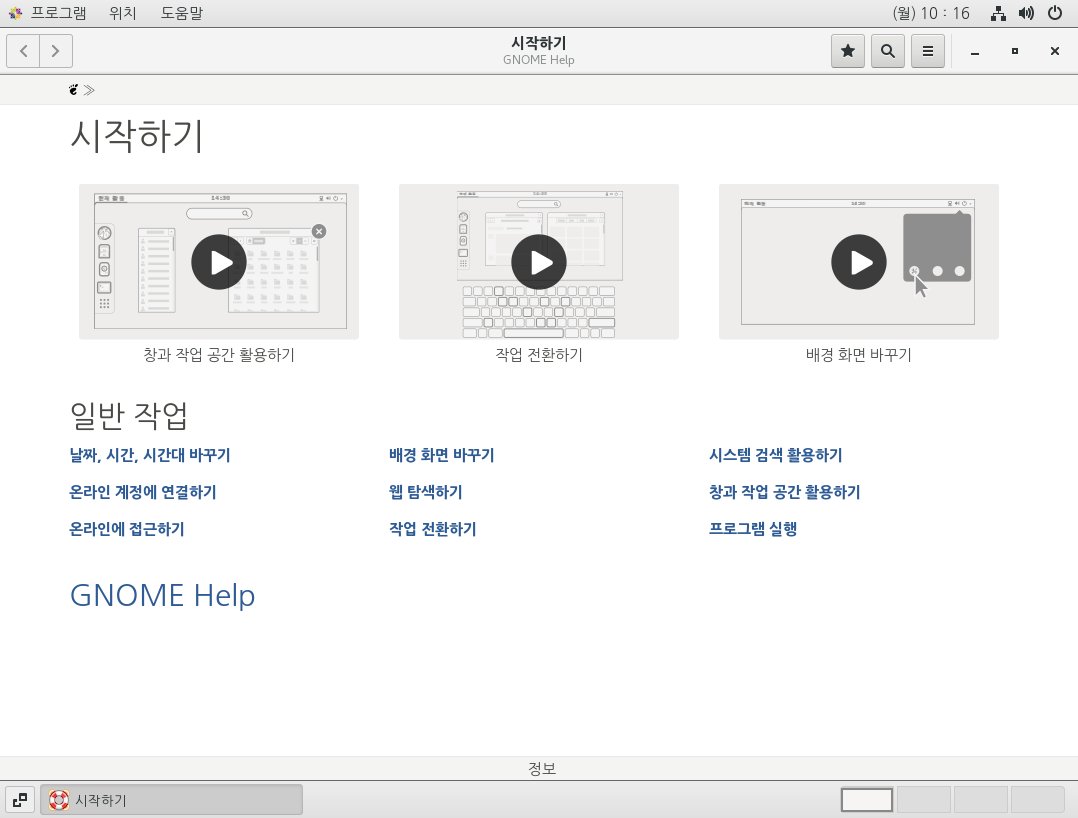
Task: Open the 위치 menu
Action: 123,13
